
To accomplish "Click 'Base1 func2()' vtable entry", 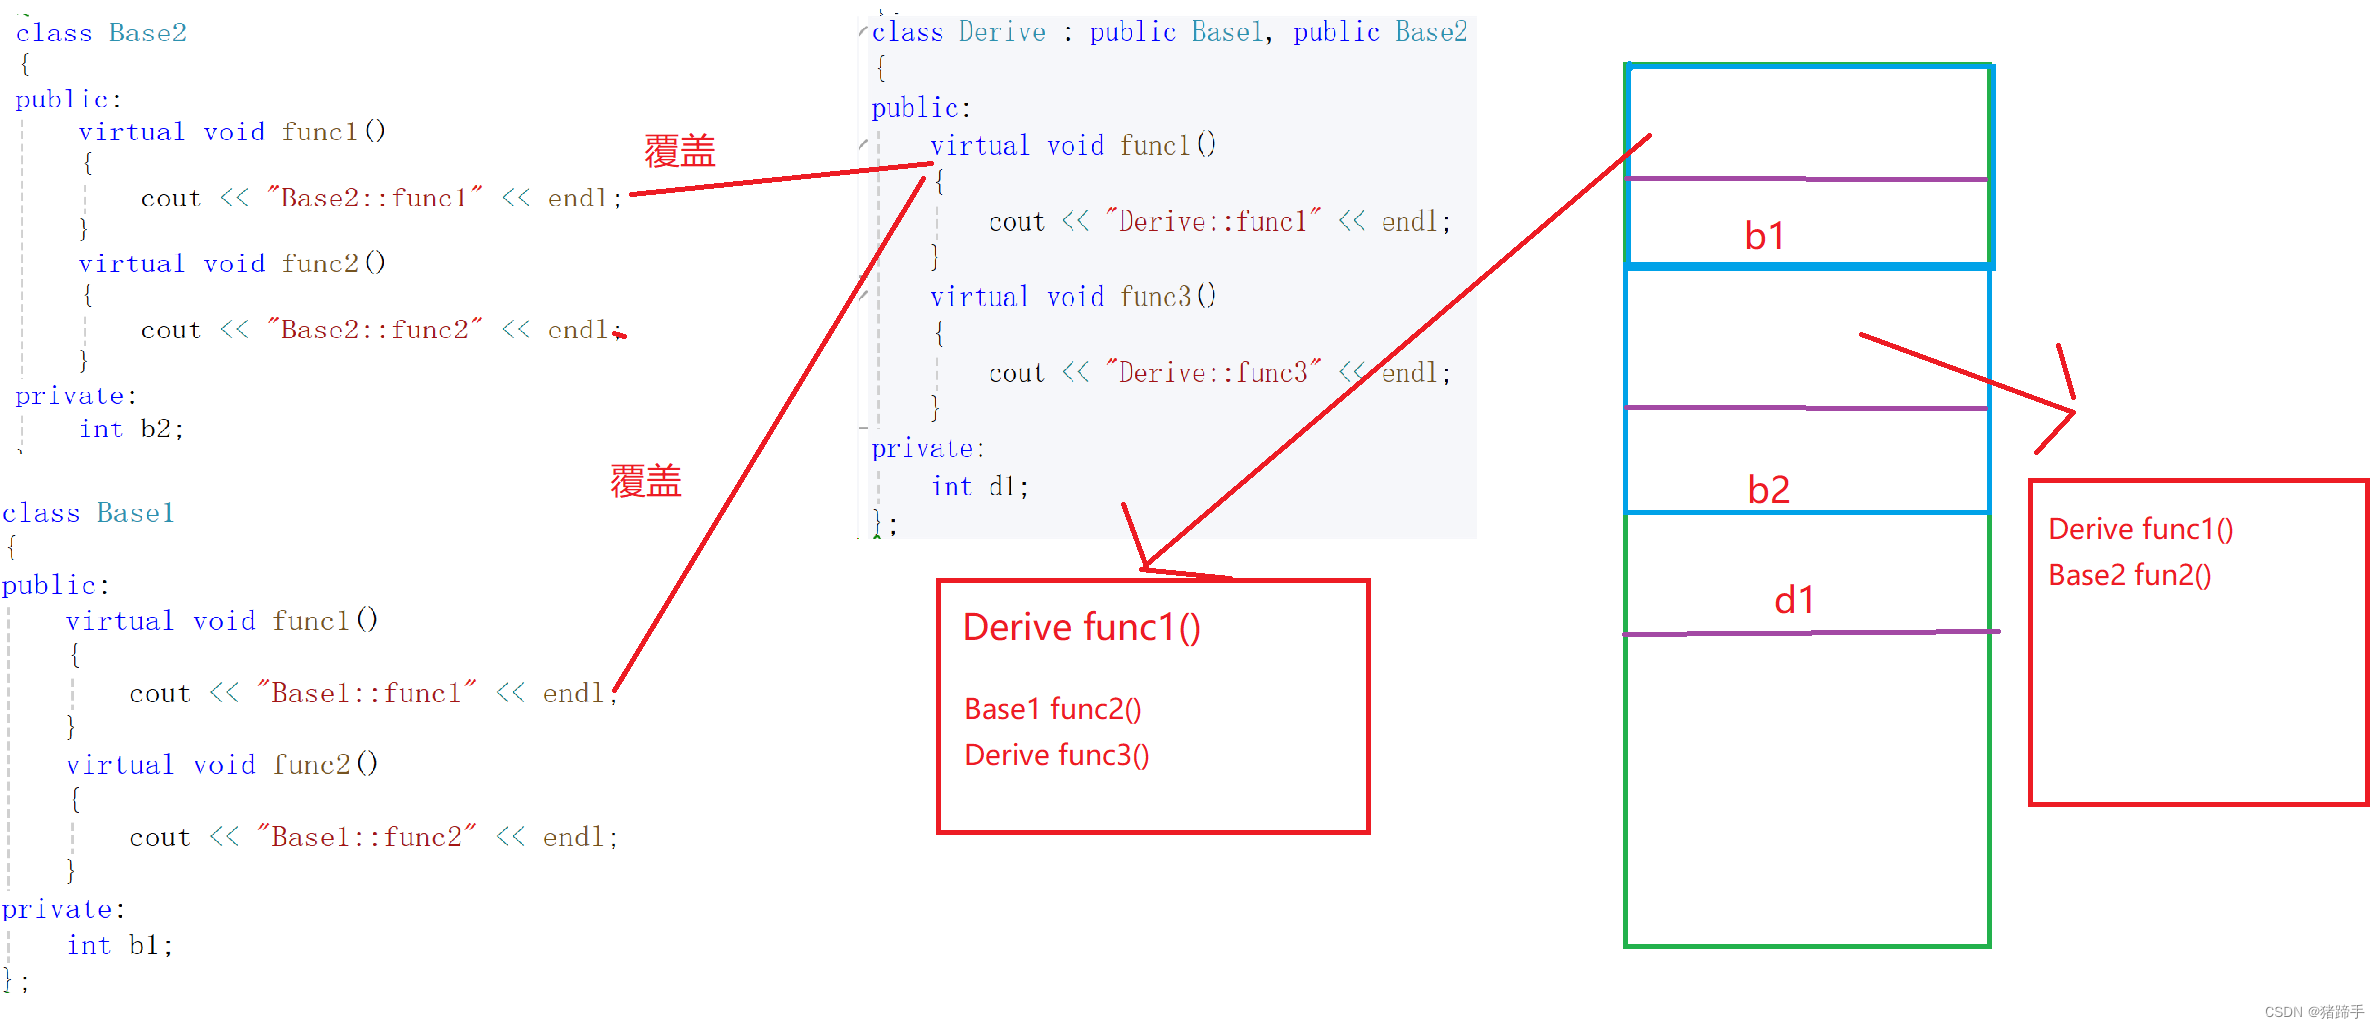I will click(1053, 709).
